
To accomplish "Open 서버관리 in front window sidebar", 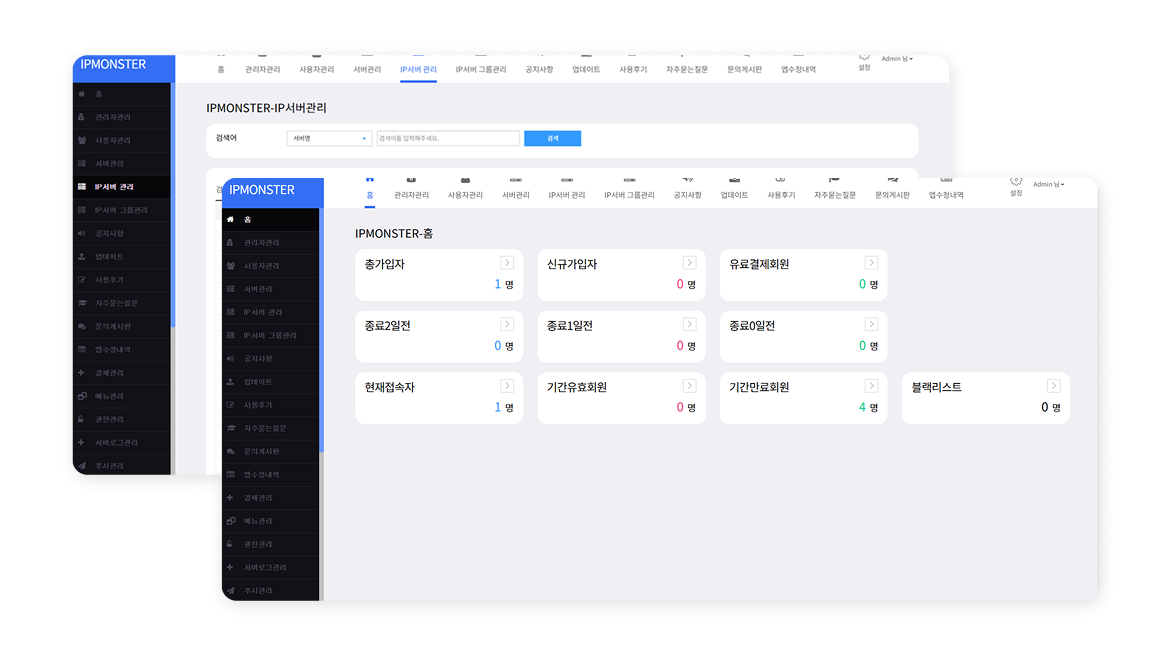I will (271, 289).
